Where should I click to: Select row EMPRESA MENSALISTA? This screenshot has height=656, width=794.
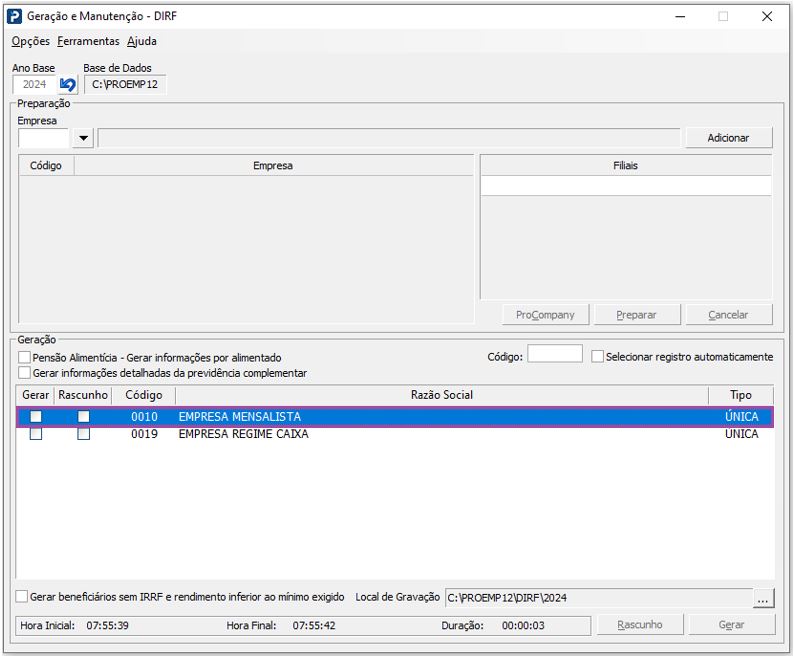[395, 416]
